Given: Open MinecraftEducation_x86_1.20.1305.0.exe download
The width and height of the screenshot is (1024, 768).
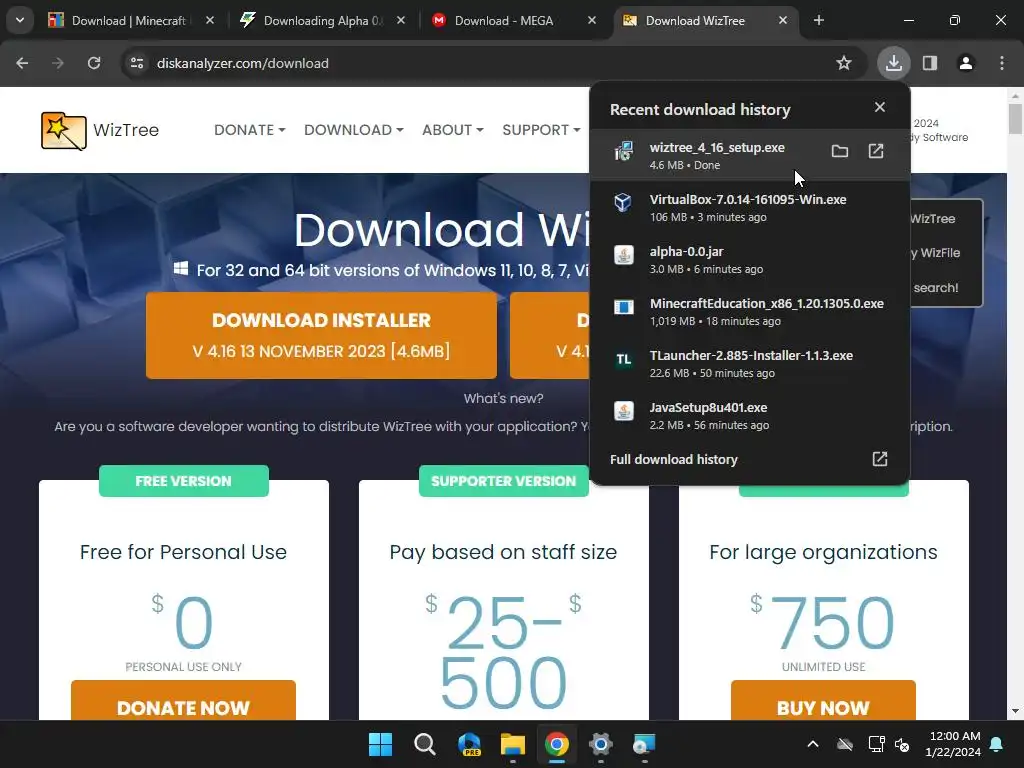Looking at the screenshot, I should pos(750,312).
